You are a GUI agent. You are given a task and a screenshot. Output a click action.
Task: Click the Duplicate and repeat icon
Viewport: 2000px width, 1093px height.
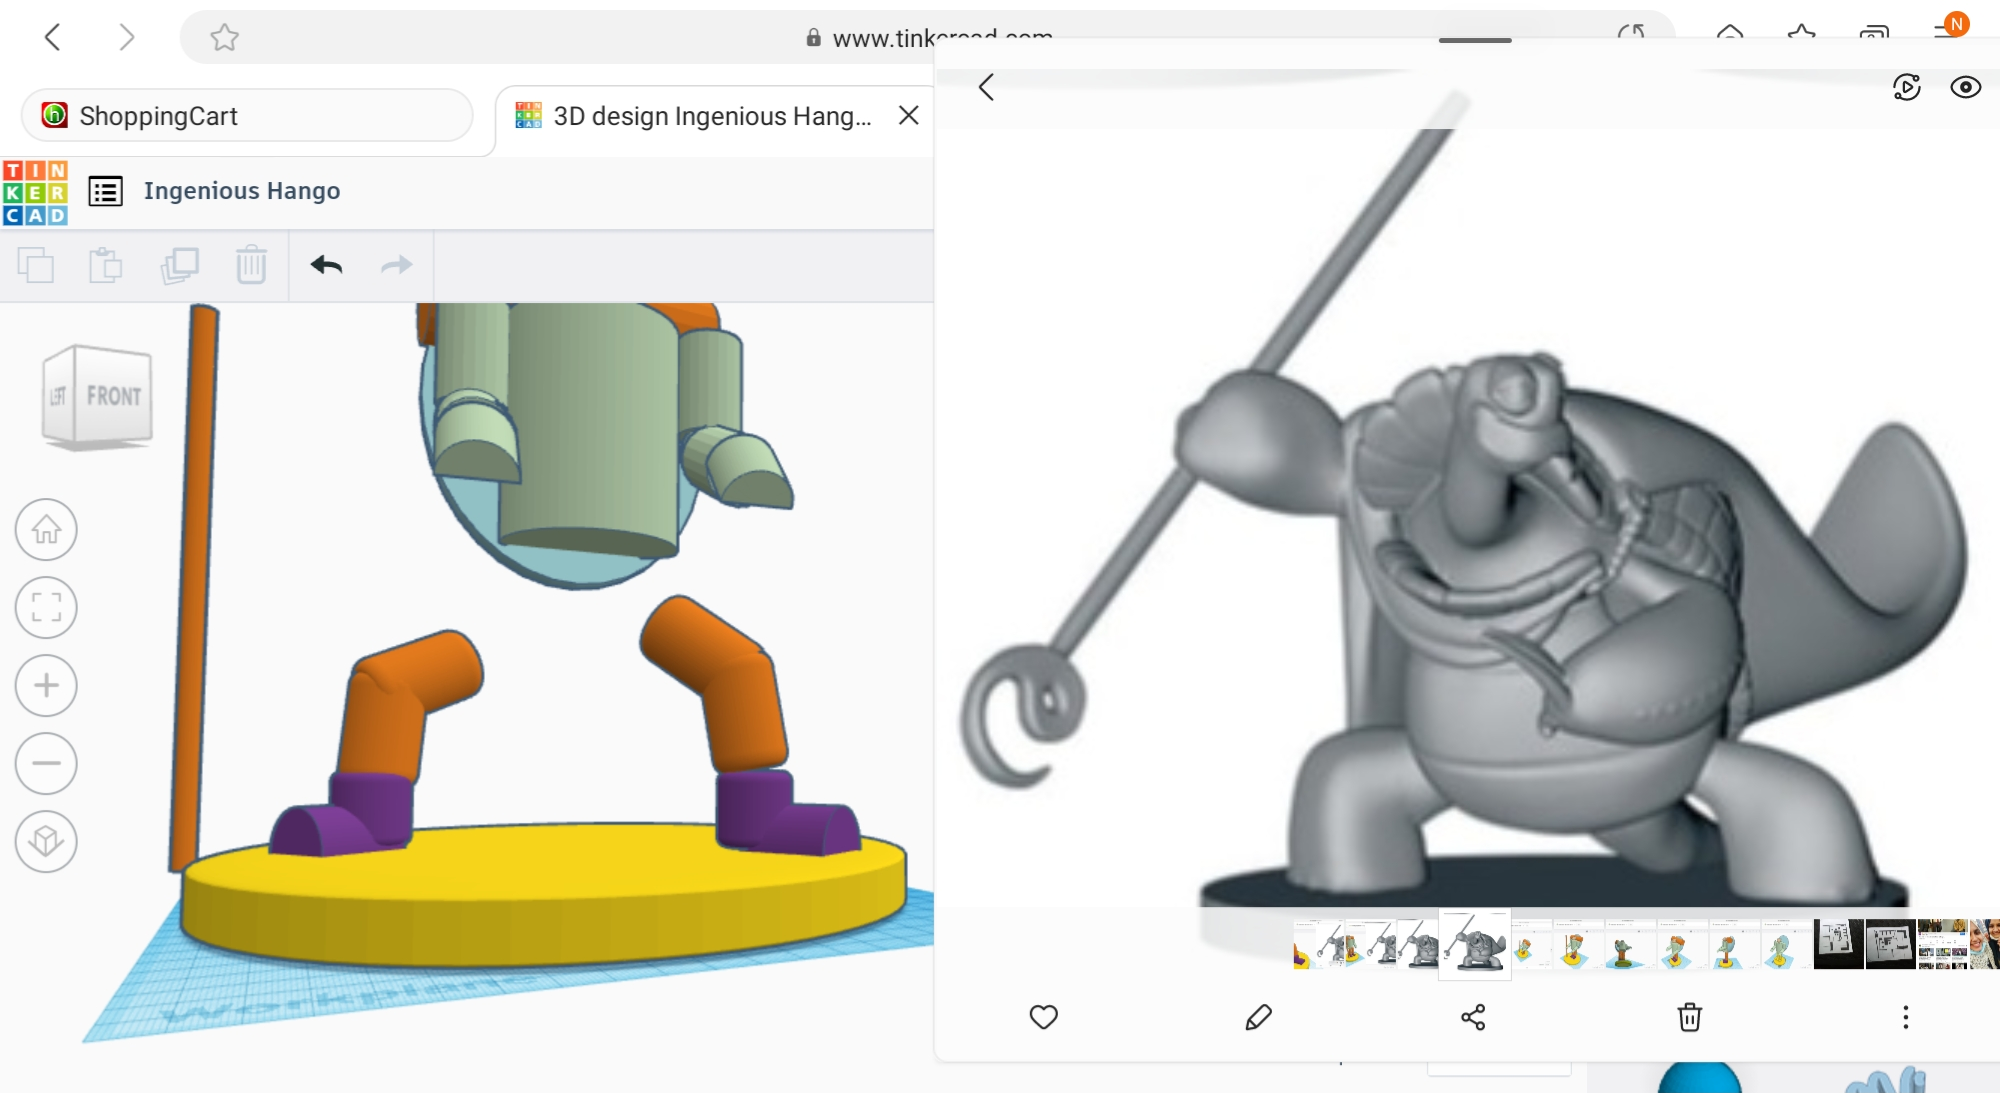[x=180, y=265]
